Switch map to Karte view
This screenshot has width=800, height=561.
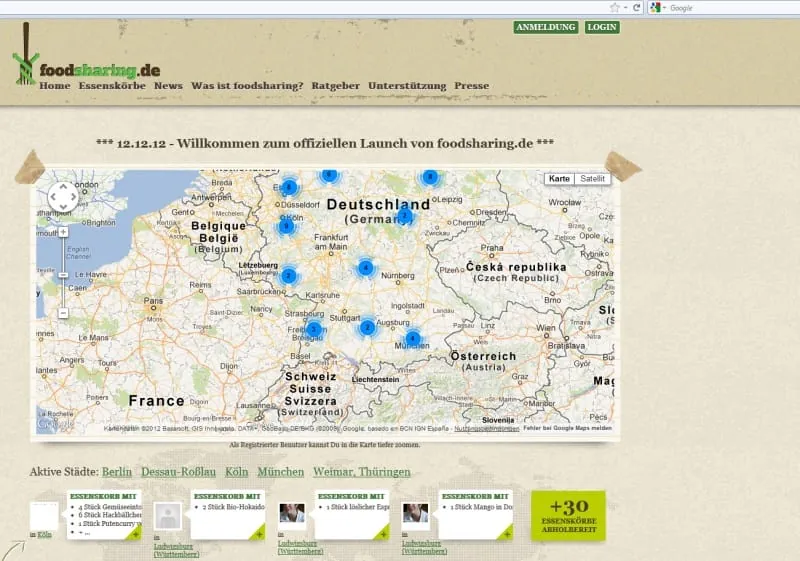(560, 179)
